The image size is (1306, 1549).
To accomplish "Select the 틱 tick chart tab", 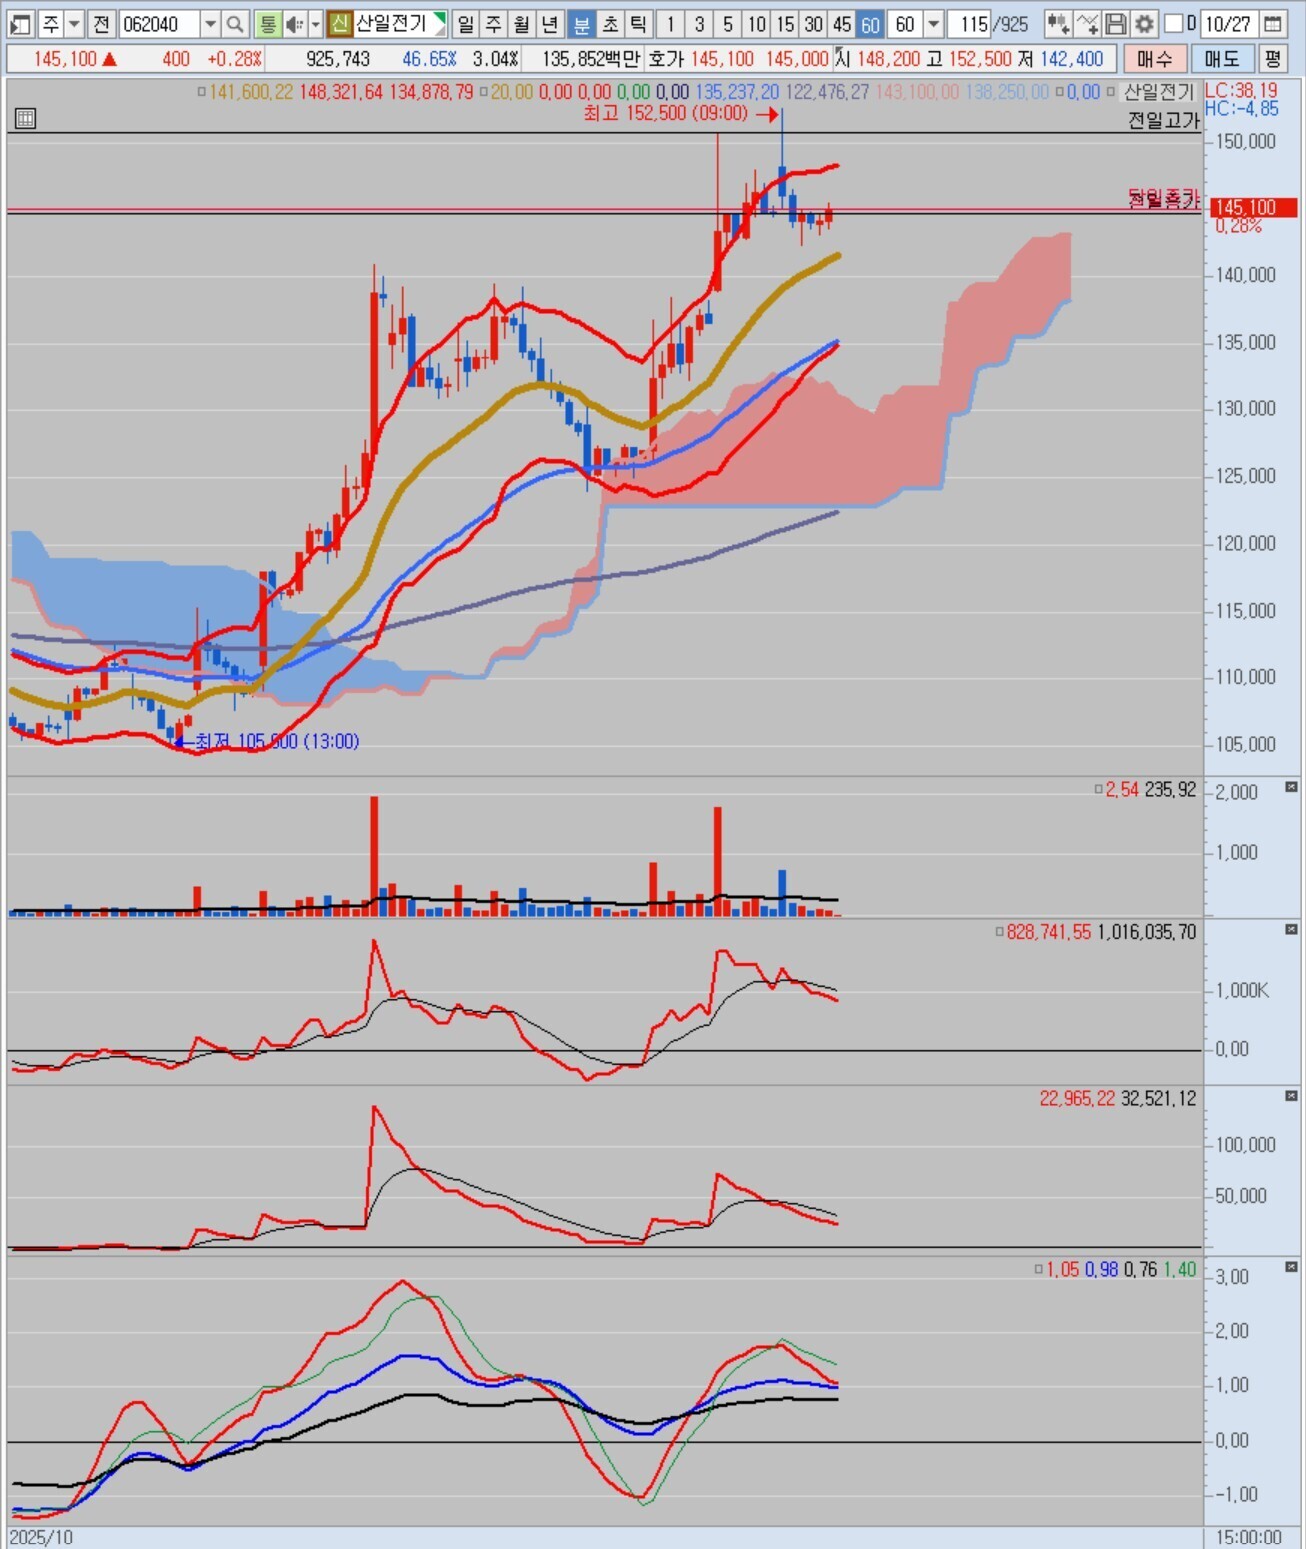I will pos(638,23).
